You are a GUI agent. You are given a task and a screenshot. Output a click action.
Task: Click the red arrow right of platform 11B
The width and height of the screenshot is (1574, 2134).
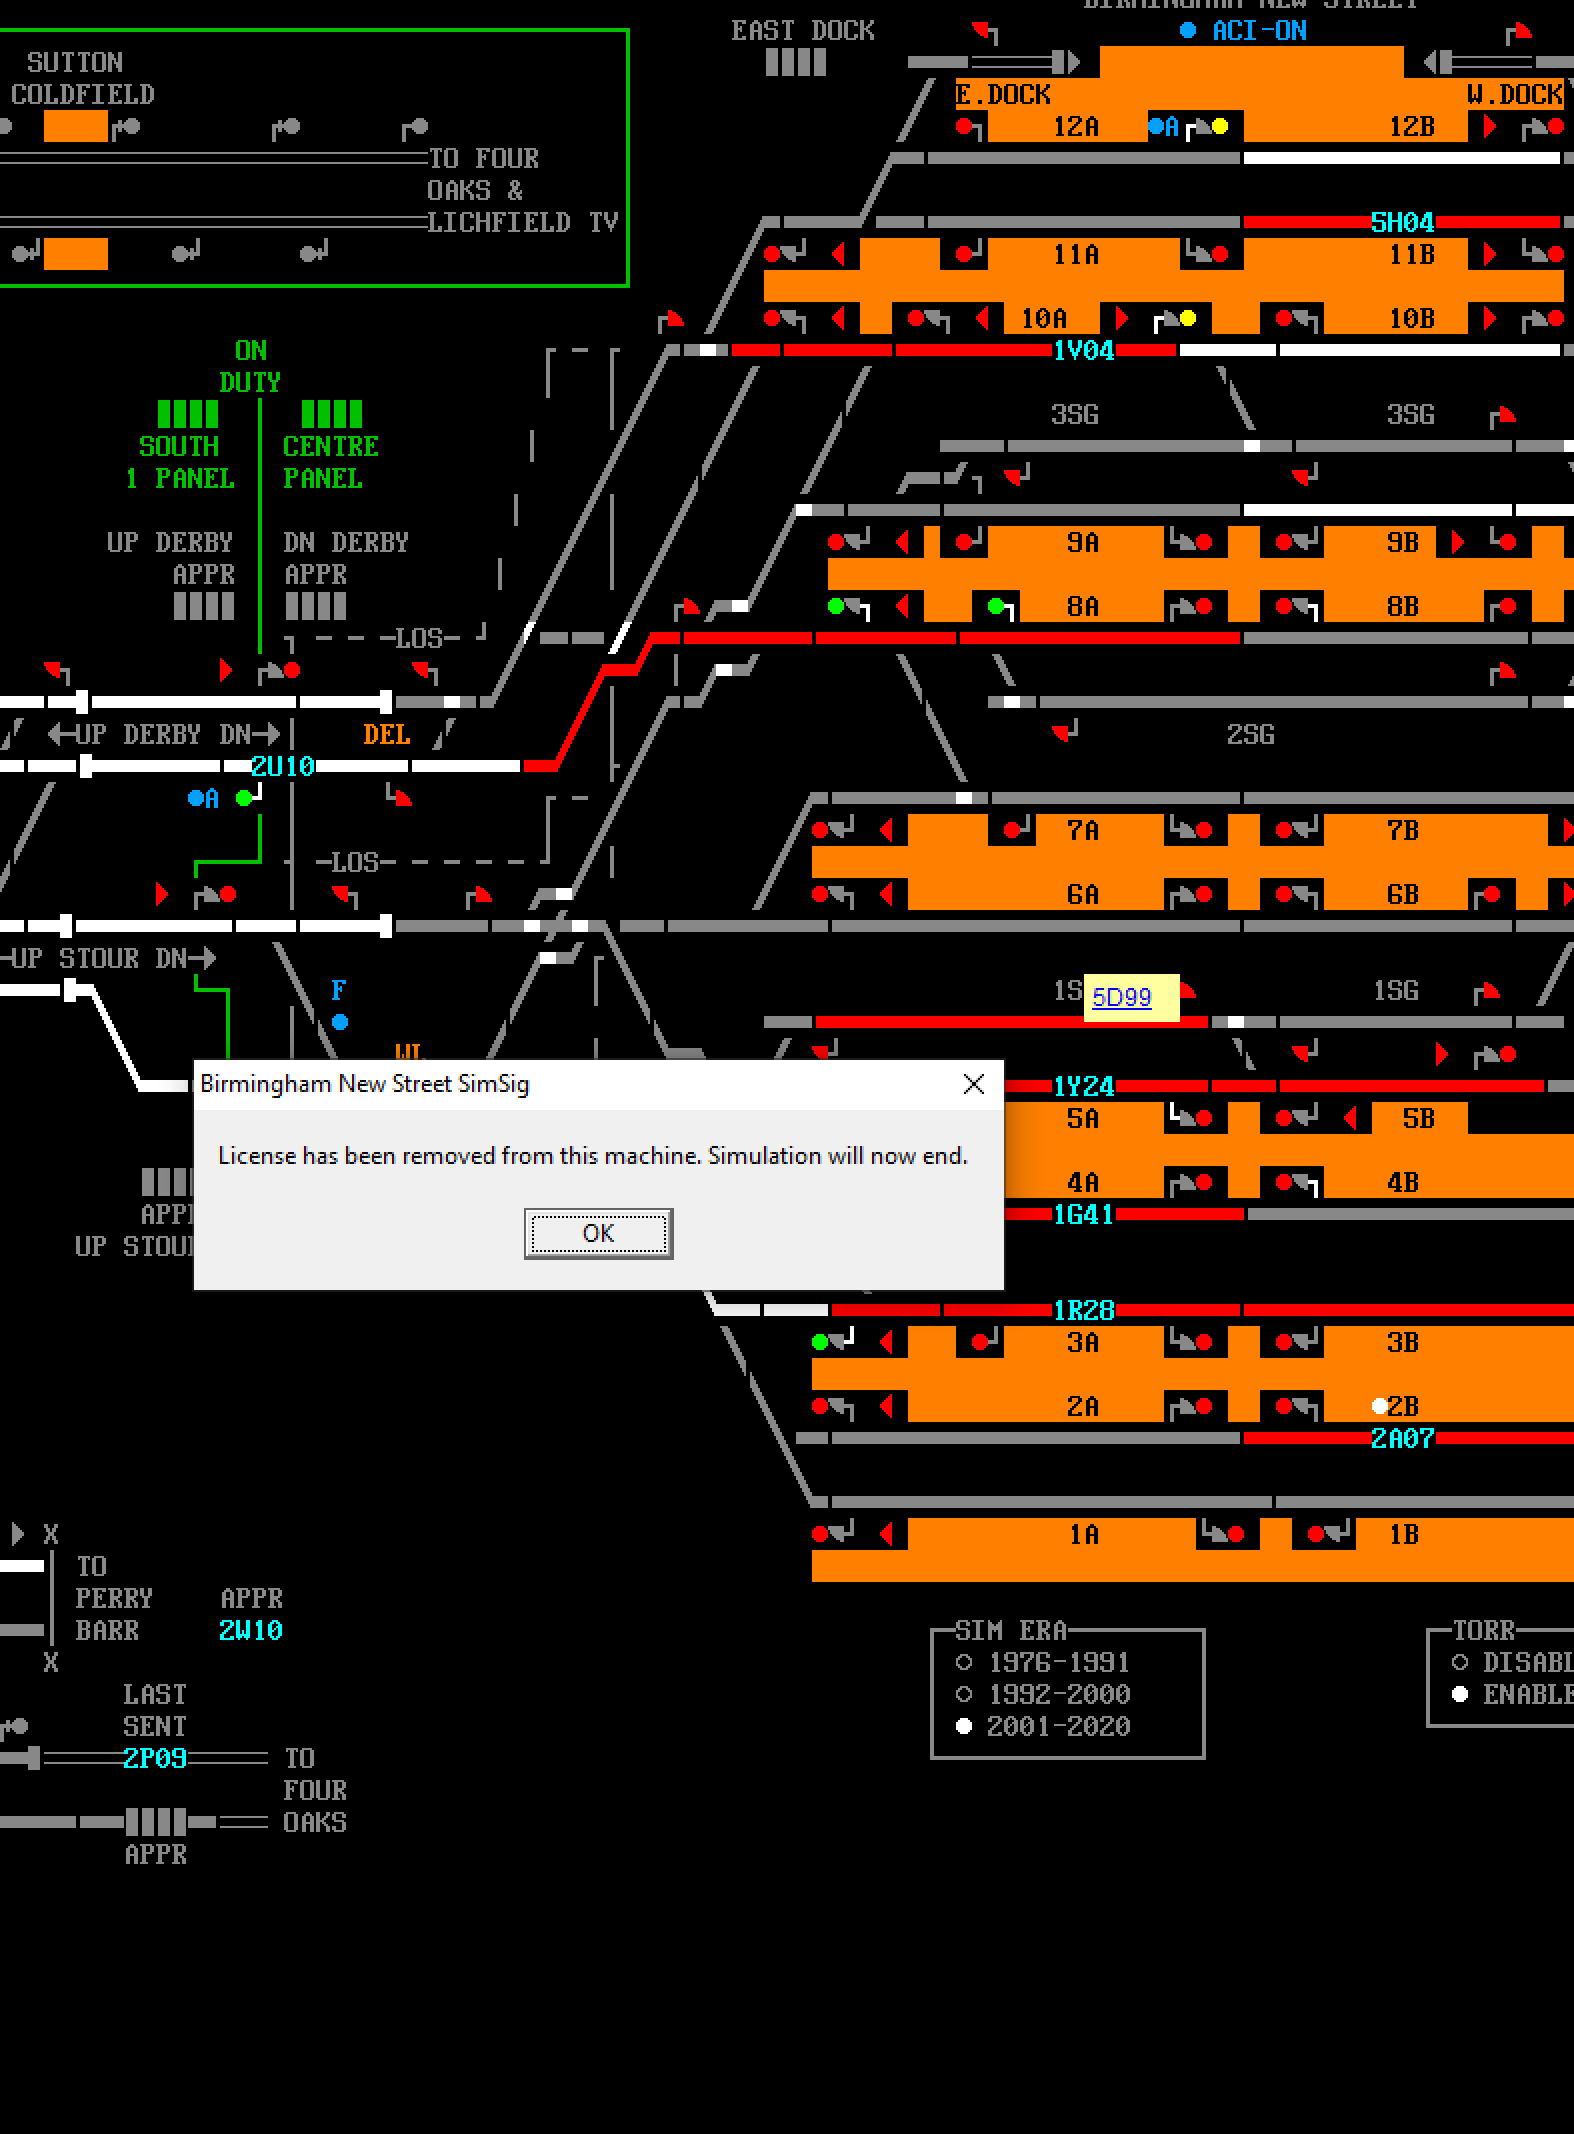[x=1489, y=254]
